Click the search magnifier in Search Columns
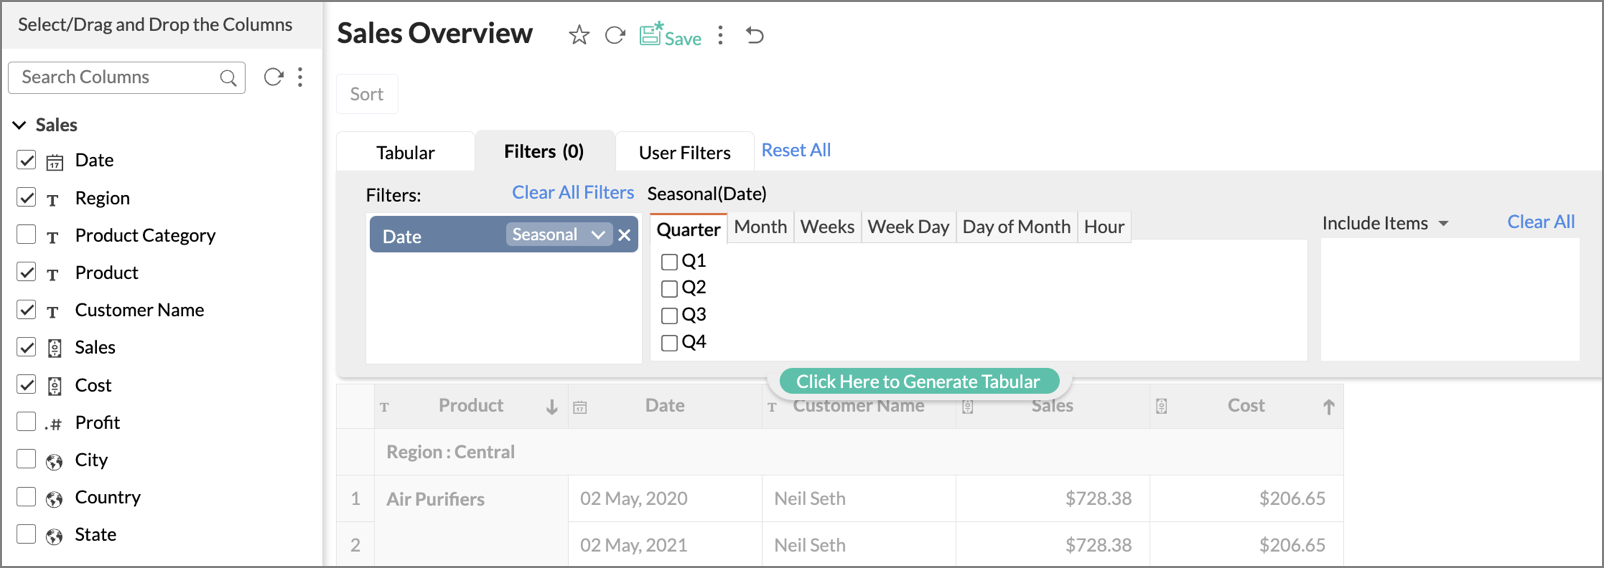Viewport: 1604px width, 568px height. tap(228, 78)
